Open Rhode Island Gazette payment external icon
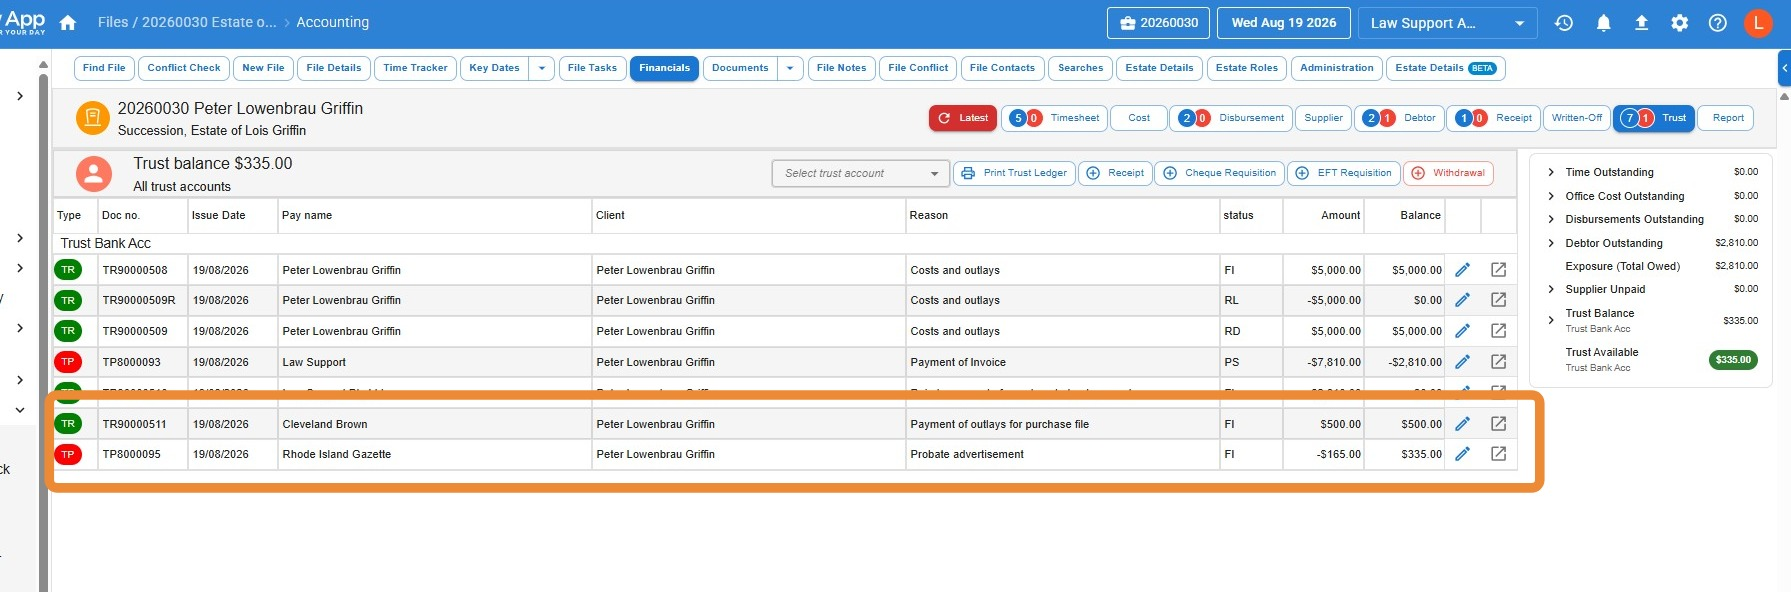The width and height of the screenshot is (1791, 592). coord(1498,454)
